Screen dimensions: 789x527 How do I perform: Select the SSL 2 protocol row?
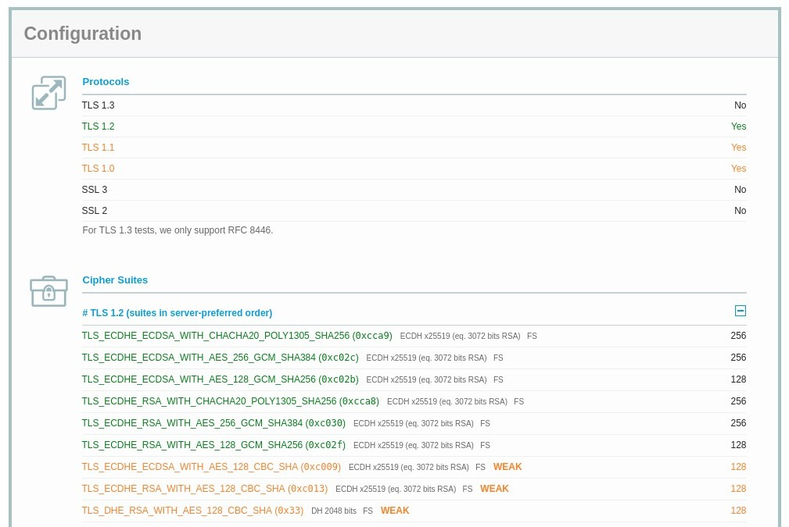[x=414, y=211]
